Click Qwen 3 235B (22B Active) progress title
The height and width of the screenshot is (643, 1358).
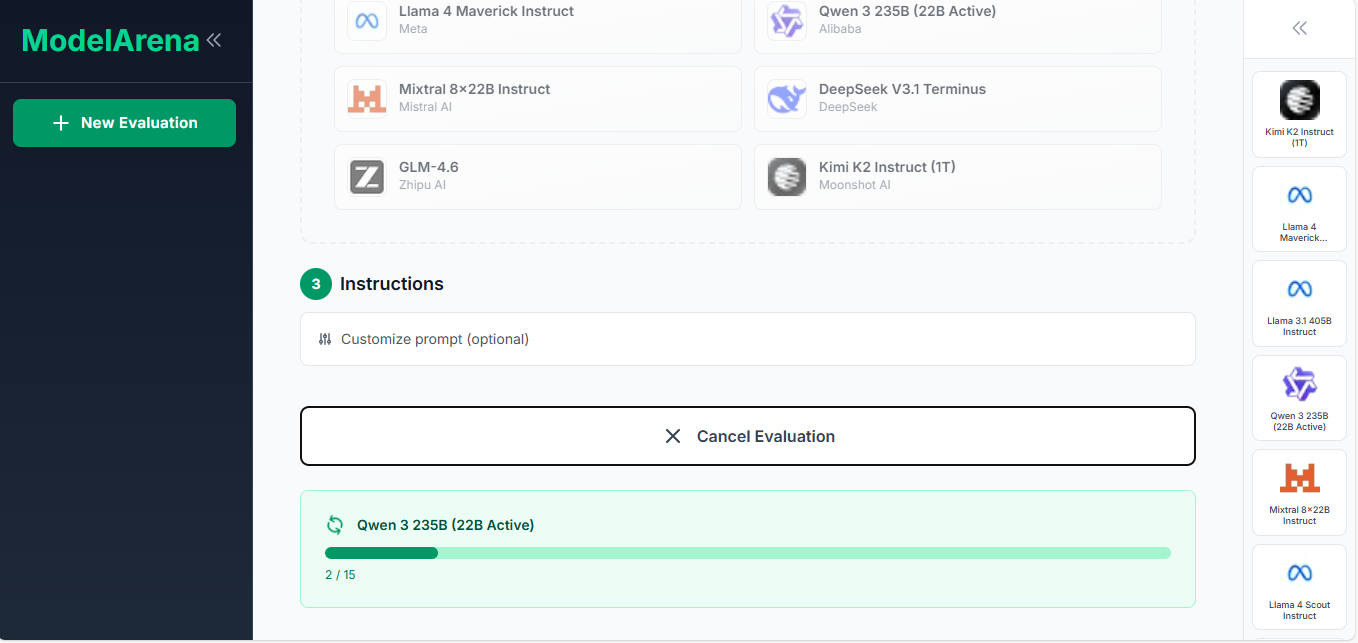445,525
